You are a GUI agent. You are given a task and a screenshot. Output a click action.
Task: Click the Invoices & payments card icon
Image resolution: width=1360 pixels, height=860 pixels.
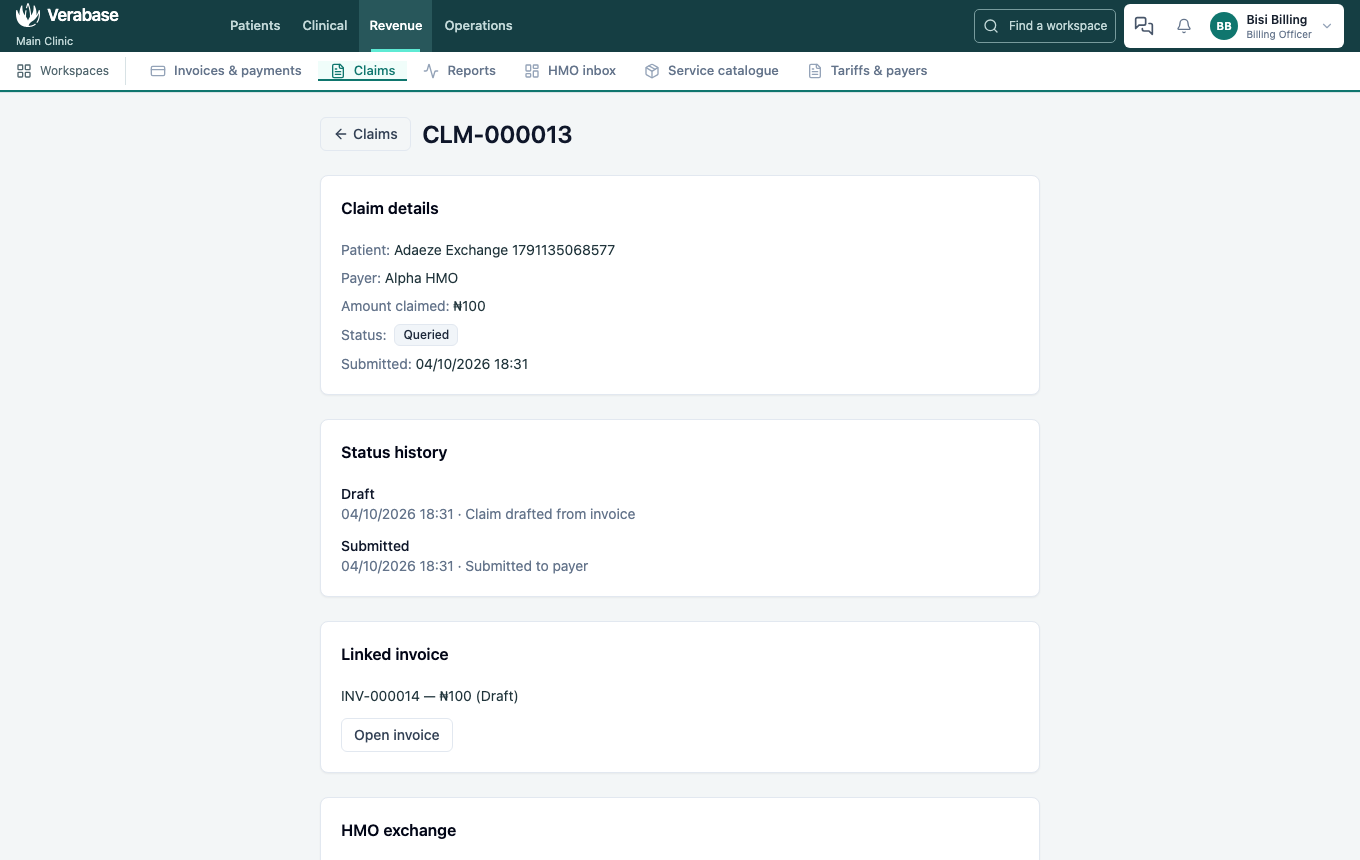click(x=158, y=71)
